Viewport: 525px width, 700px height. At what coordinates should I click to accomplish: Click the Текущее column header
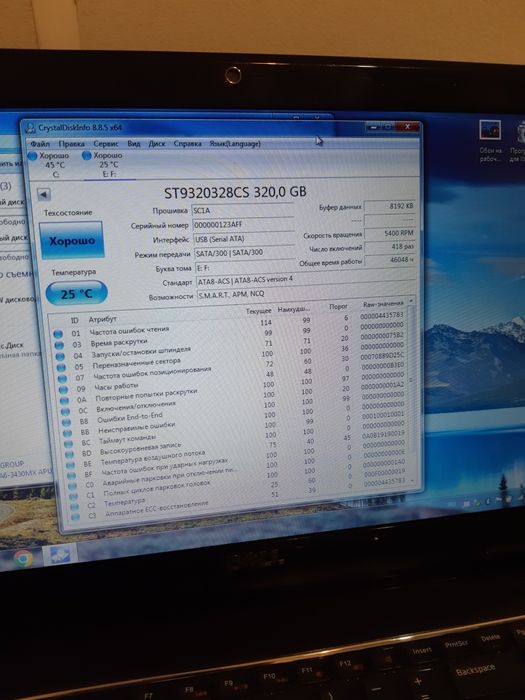(x=258, y=311)
